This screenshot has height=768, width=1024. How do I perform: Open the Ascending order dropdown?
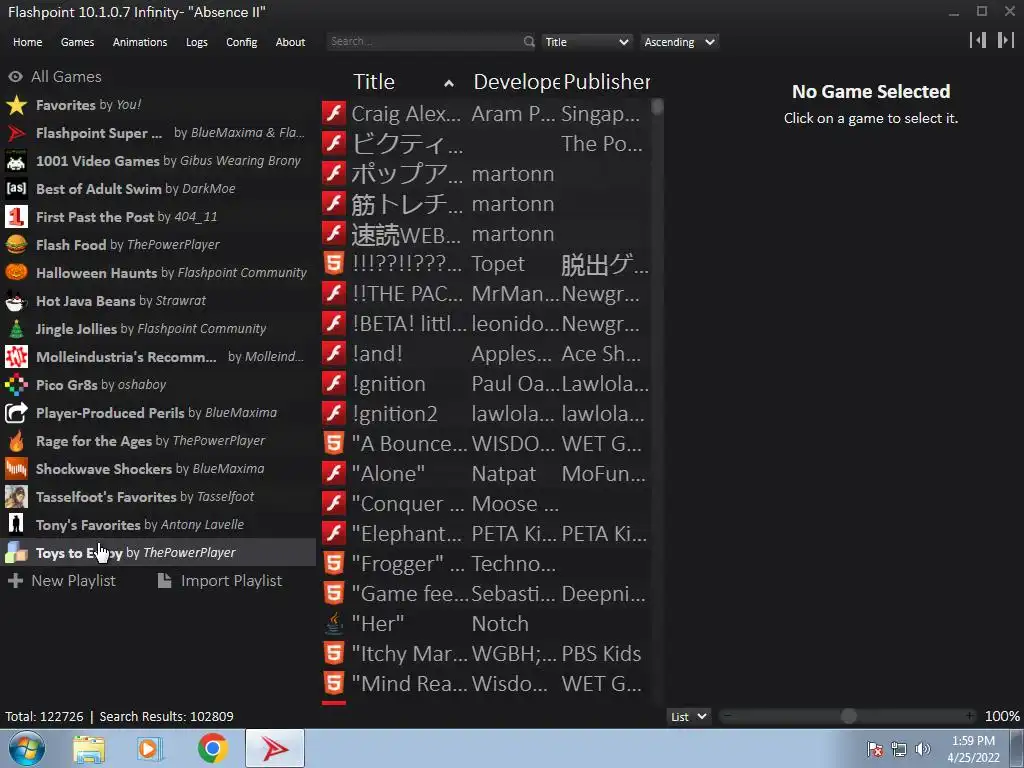coord(679,42)
